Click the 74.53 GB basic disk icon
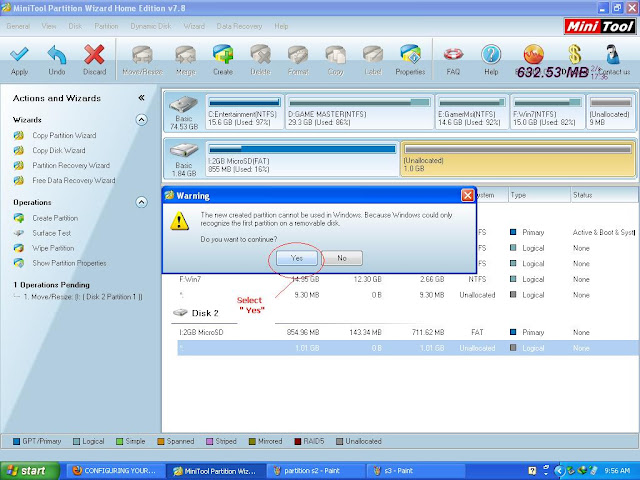 coord(184,105)
